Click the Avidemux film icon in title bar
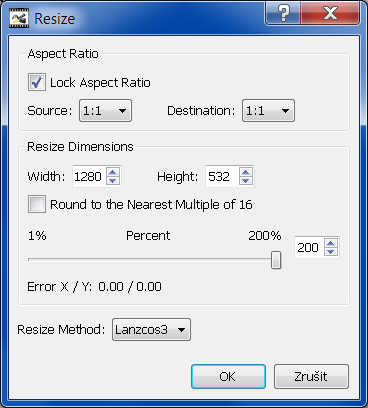 pyautogui.click(x=19, y=18)
